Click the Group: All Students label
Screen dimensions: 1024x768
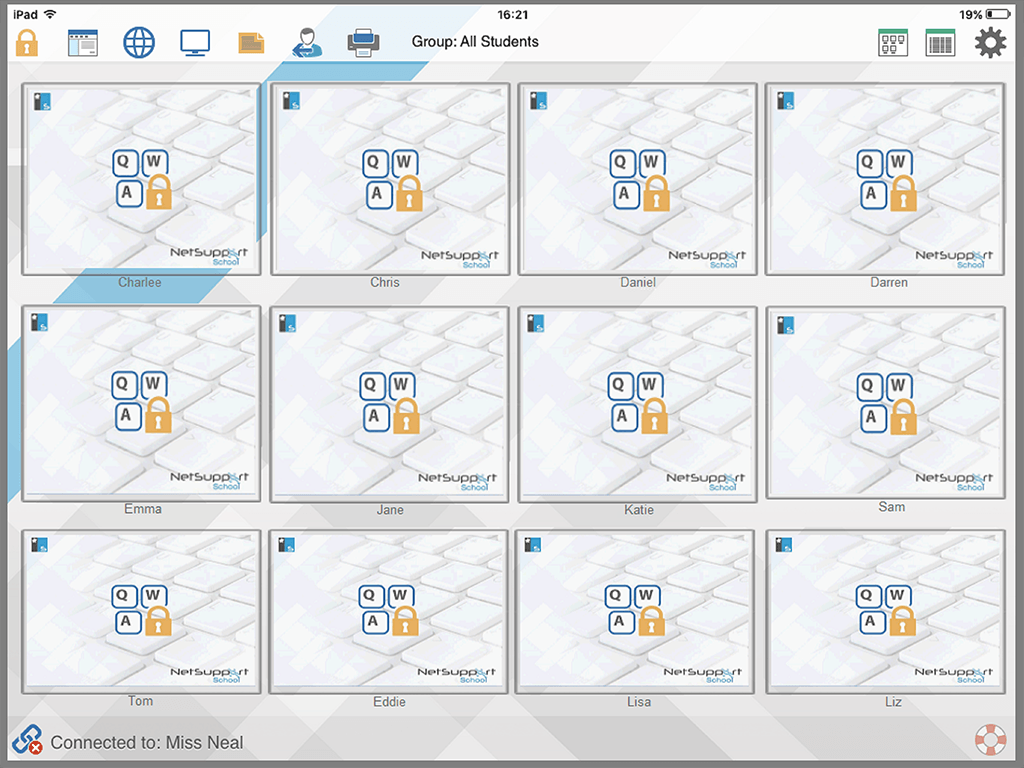(x=475, y=42)
